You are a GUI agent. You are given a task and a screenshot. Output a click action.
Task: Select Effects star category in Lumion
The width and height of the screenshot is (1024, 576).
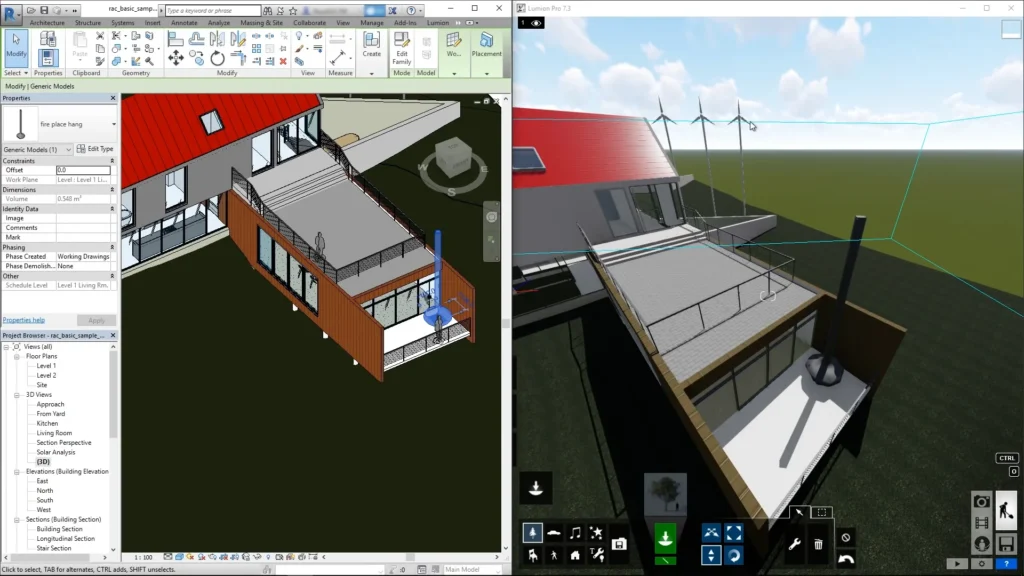[596, 533]
